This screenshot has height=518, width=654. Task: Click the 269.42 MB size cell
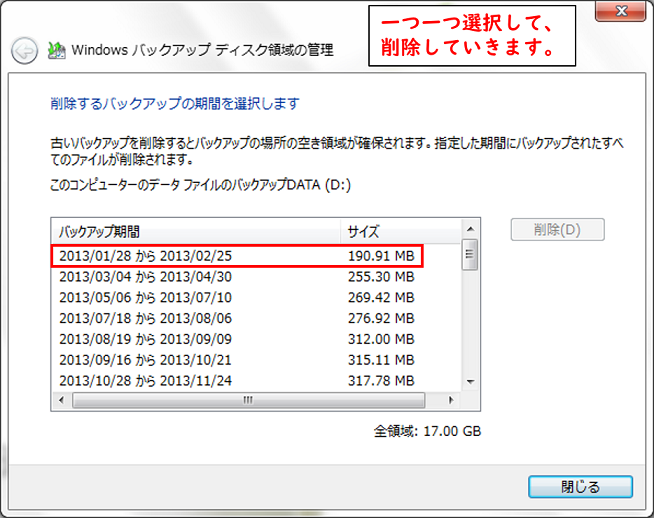click(381, 297)
